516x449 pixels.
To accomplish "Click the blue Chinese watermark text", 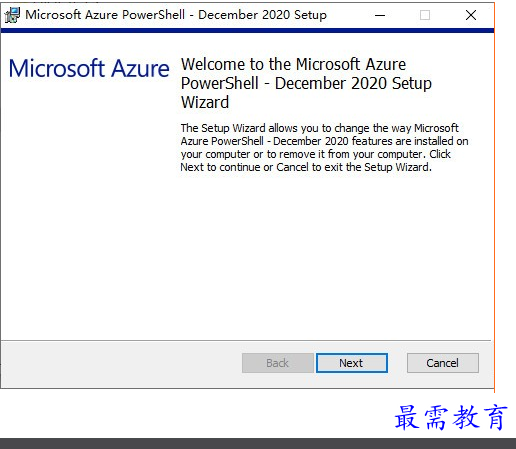I will tap(451, 417).
